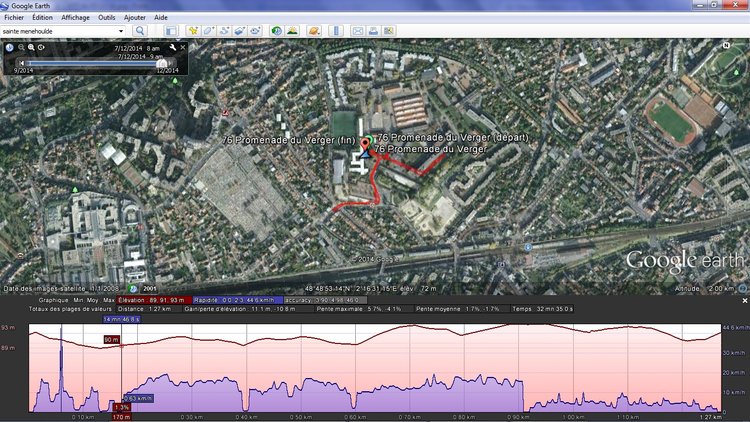View in Google Maps icon
750x422 pixels.
389,31
